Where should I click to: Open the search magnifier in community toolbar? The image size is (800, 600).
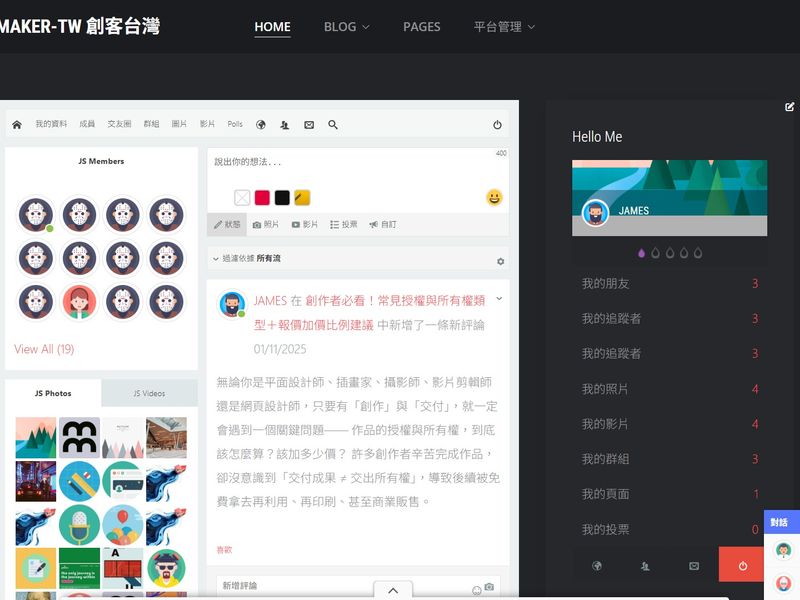tap(333, 124)
